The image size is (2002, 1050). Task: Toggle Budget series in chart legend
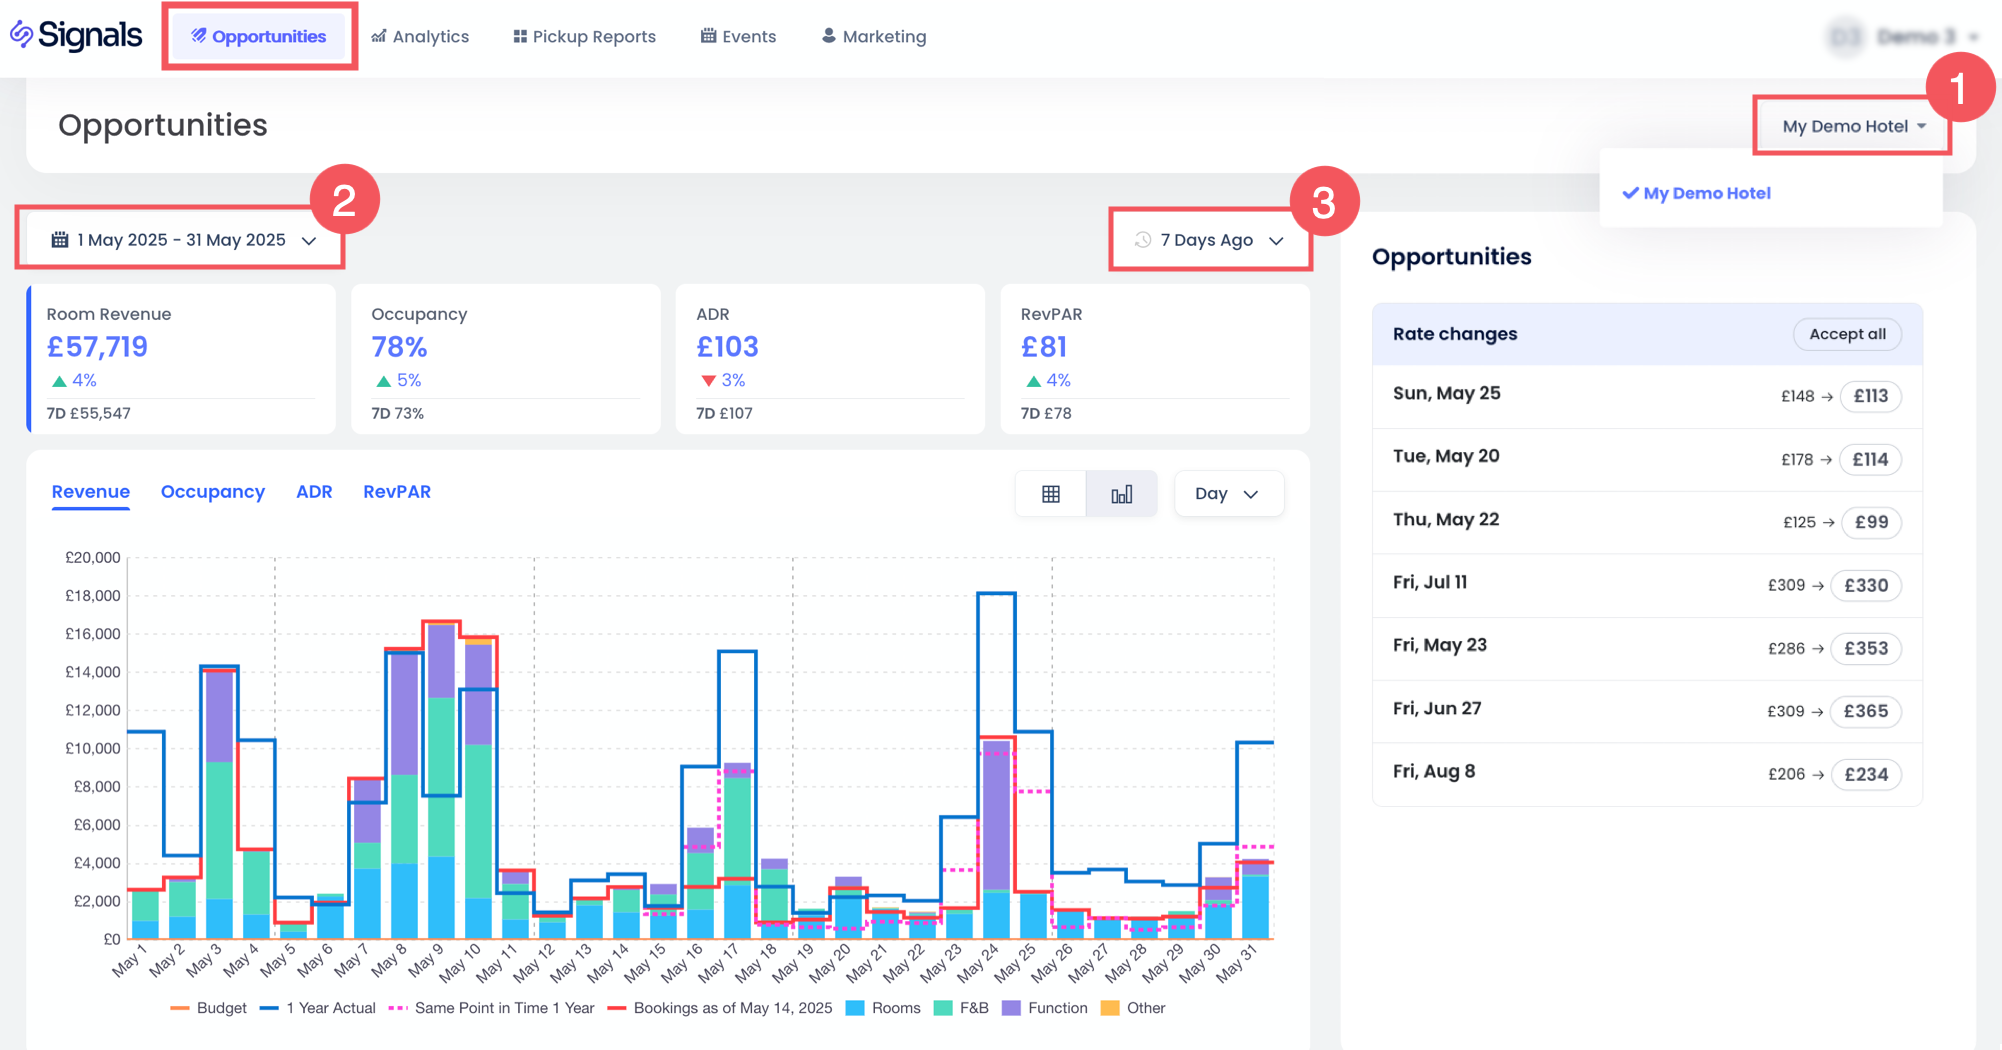pos(208,1008)
